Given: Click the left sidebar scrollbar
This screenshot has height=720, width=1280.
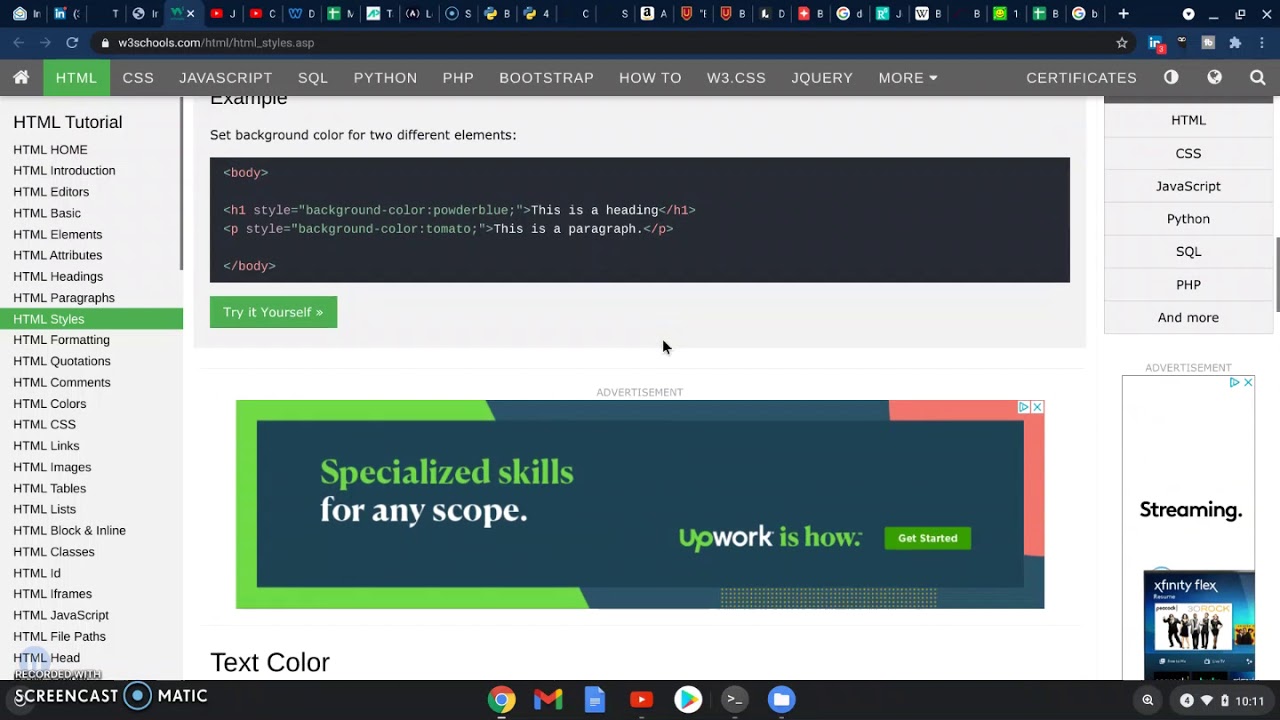Looking at the screenshot, I should click(181, 184).
